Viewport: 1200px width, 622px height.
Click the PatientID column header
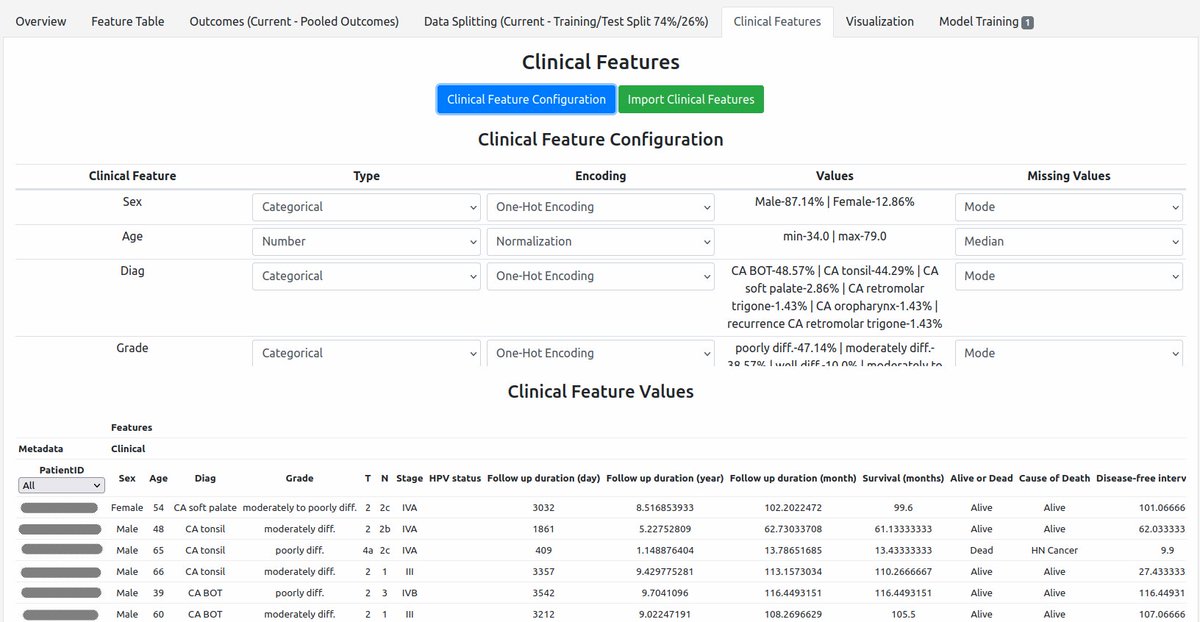(x=62, y=469)
